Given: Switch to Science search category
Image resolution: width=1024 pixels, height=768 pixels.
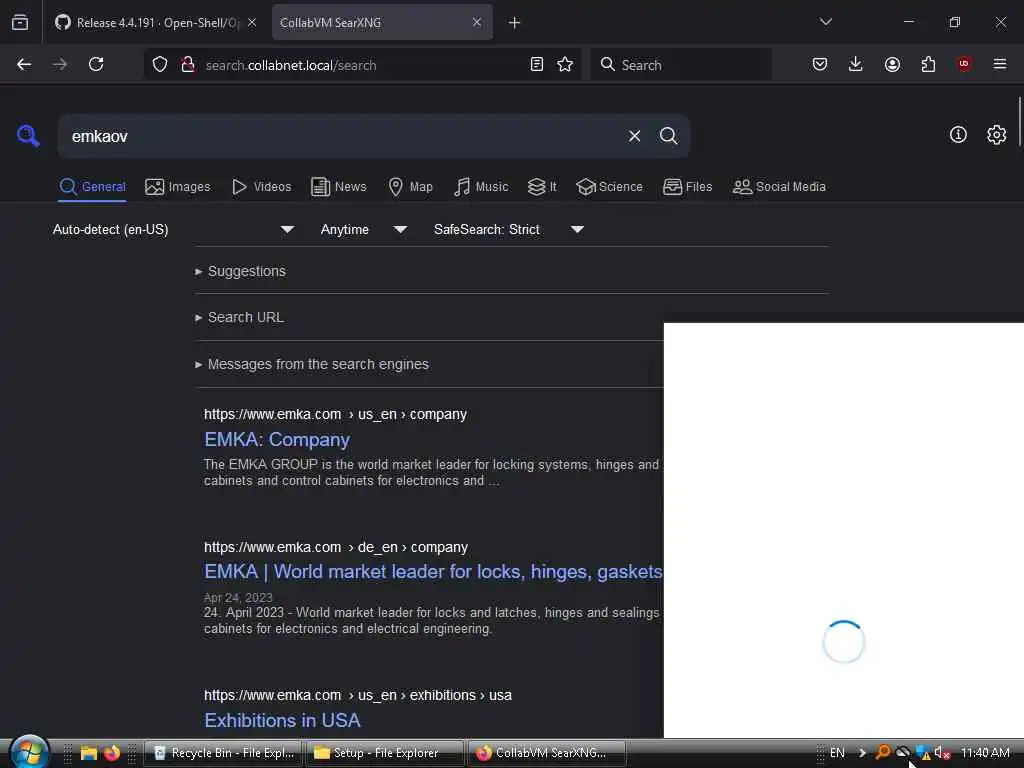Looking at the screenshot, I should [609, 187].
